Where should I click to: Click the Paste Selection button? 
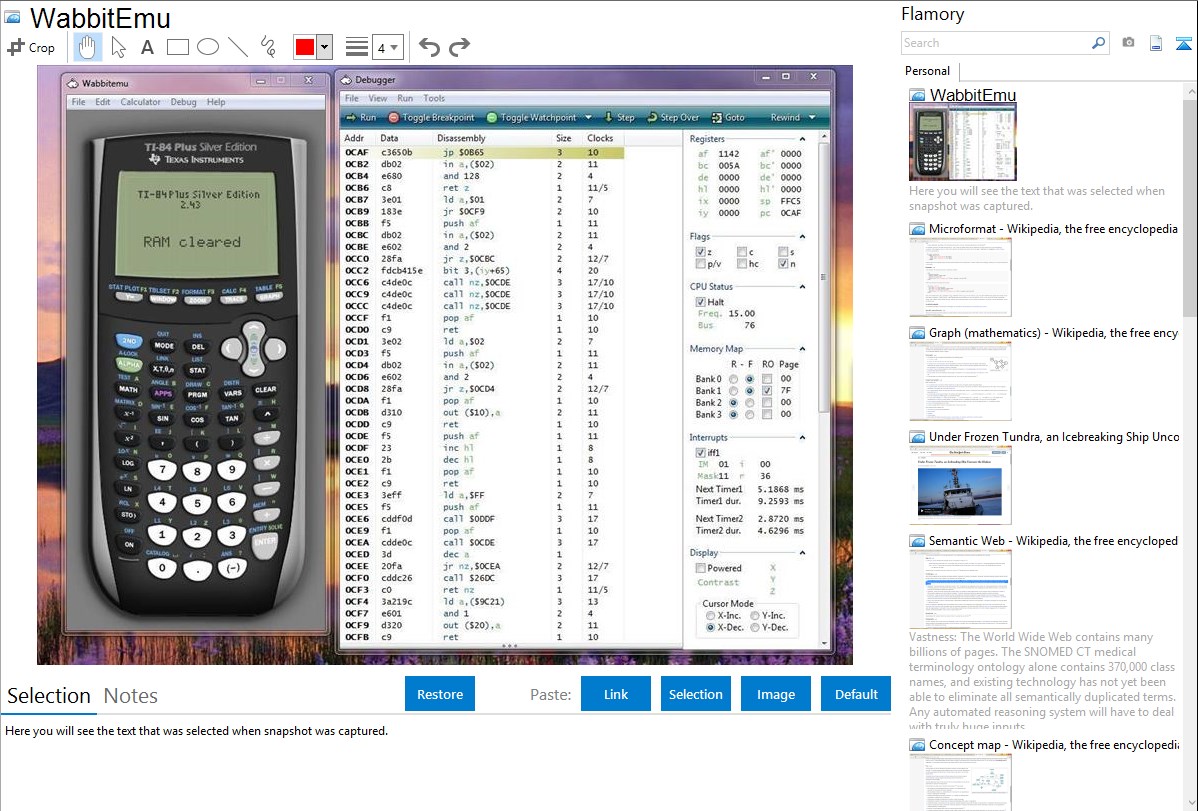tap(695, 694)
